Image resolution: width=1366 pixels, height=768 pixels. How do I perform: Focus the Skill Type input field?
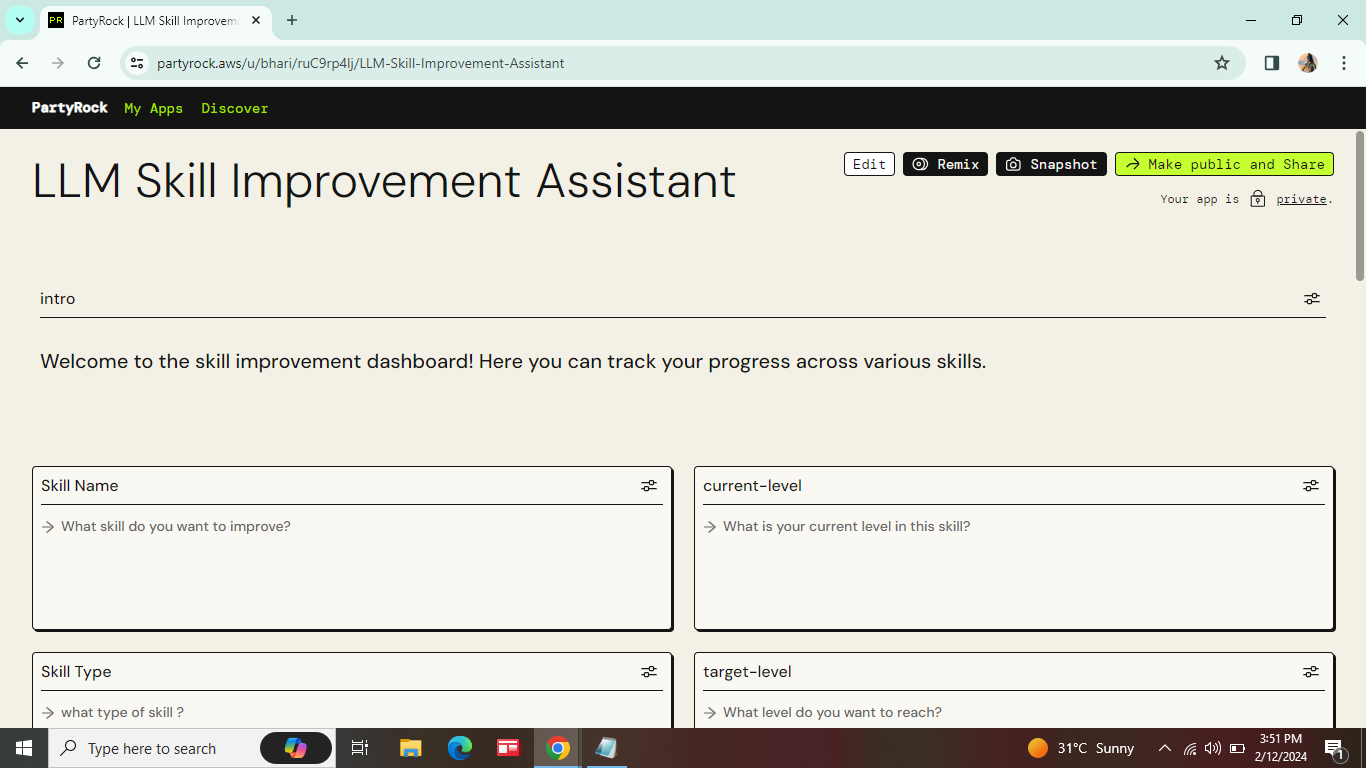(x=352, y=713)
